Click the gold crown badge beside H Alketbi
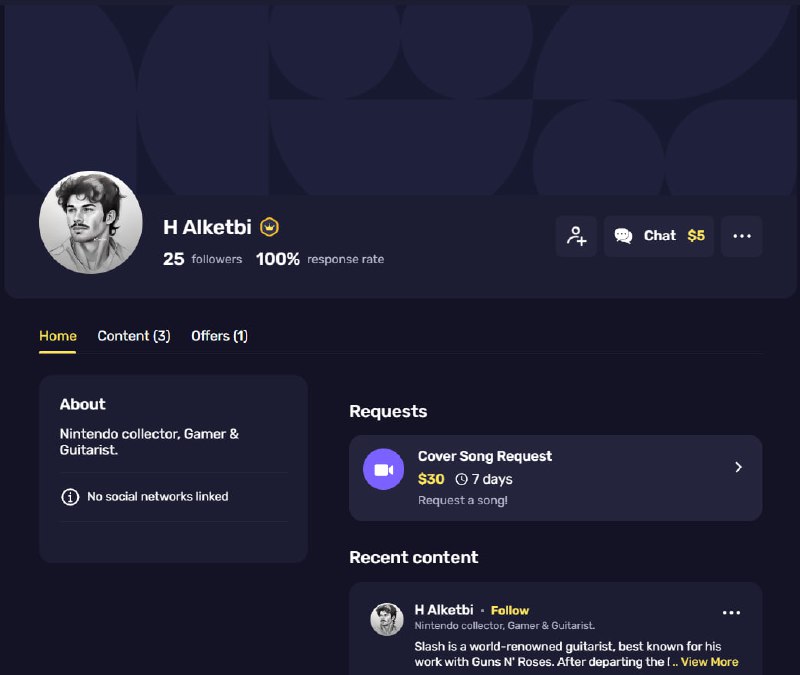Viewport: 800px width, 675px height. [269, 227]
